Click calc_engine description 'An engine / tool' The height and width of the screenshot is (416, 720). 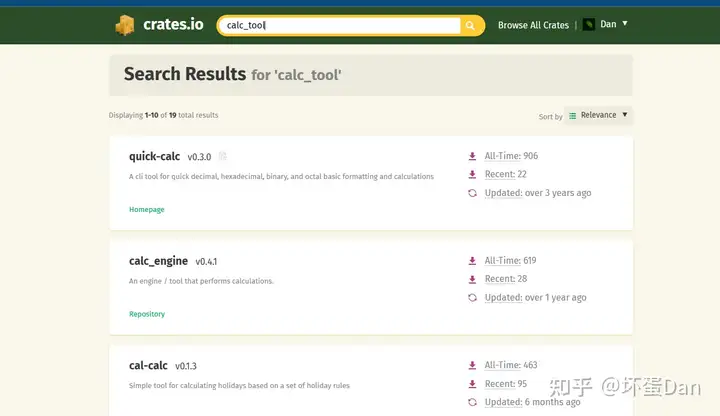coord(201,281)
